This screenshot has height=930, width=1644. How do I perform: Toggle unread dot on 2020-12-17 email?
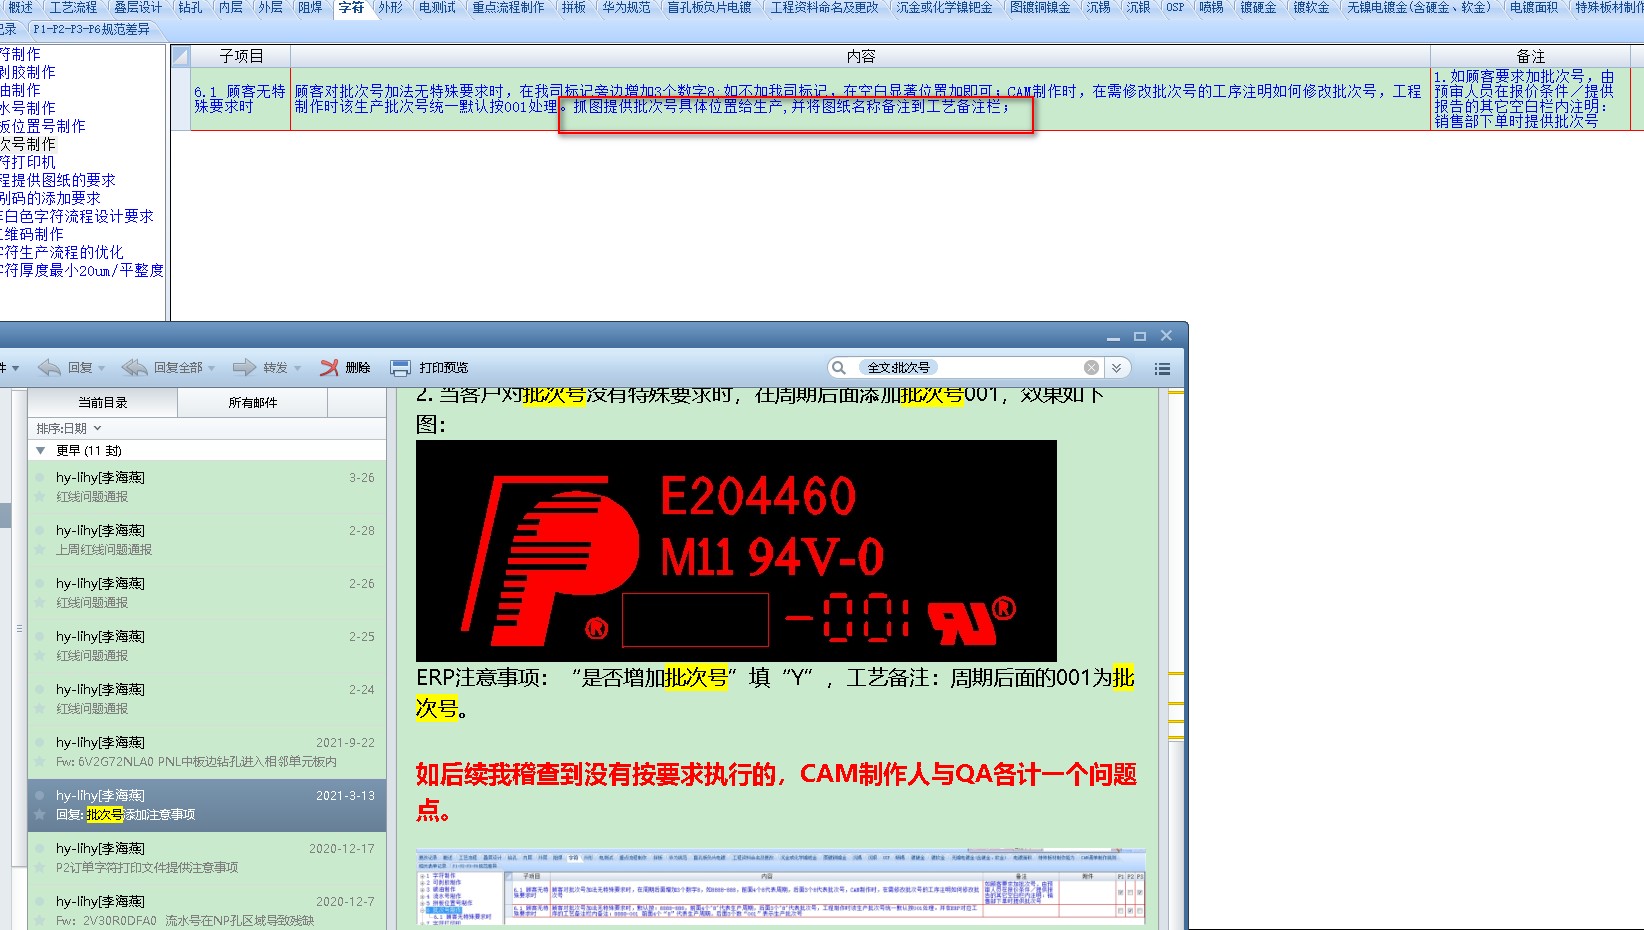40,849
